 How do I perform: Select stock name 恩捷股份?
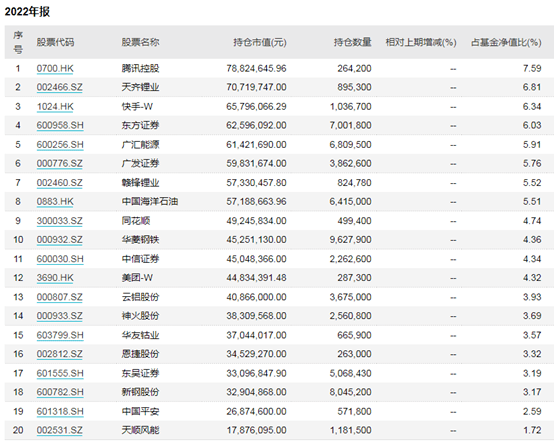(x=140, y=354)
